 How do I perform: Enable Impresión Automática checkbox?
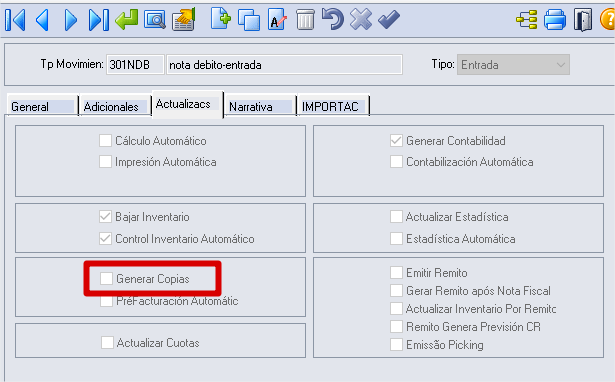click(105, 162)
